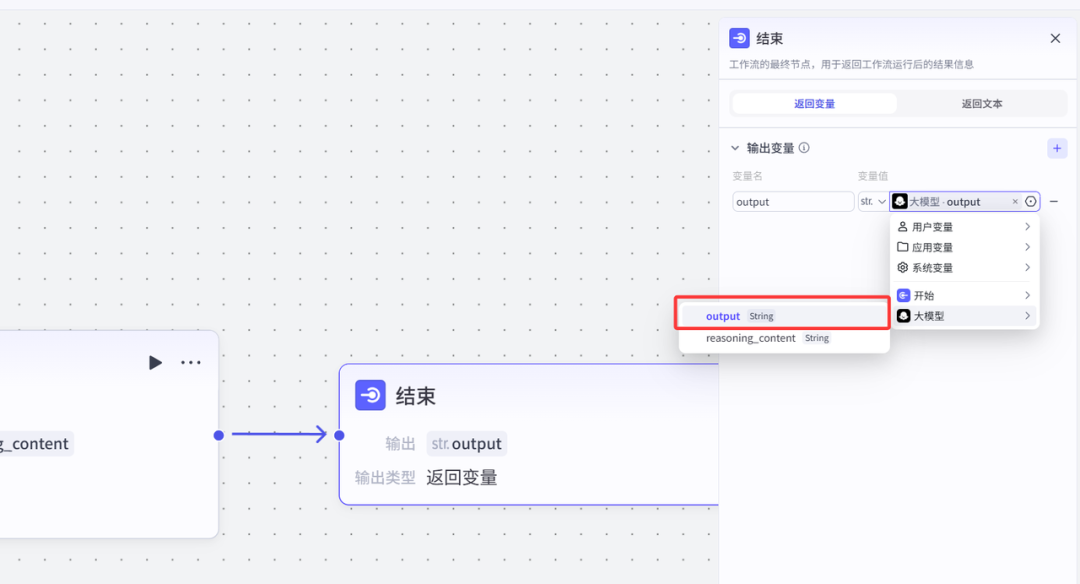Viewport: 1080px width, 584px height.
Task: Open the str. type dropdown
Action: [x=872, y=202]
